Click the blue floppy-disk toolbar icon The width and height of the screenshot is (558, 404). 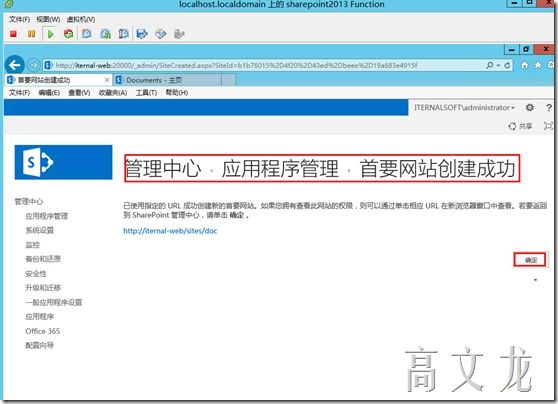click(x=142, y=34)
